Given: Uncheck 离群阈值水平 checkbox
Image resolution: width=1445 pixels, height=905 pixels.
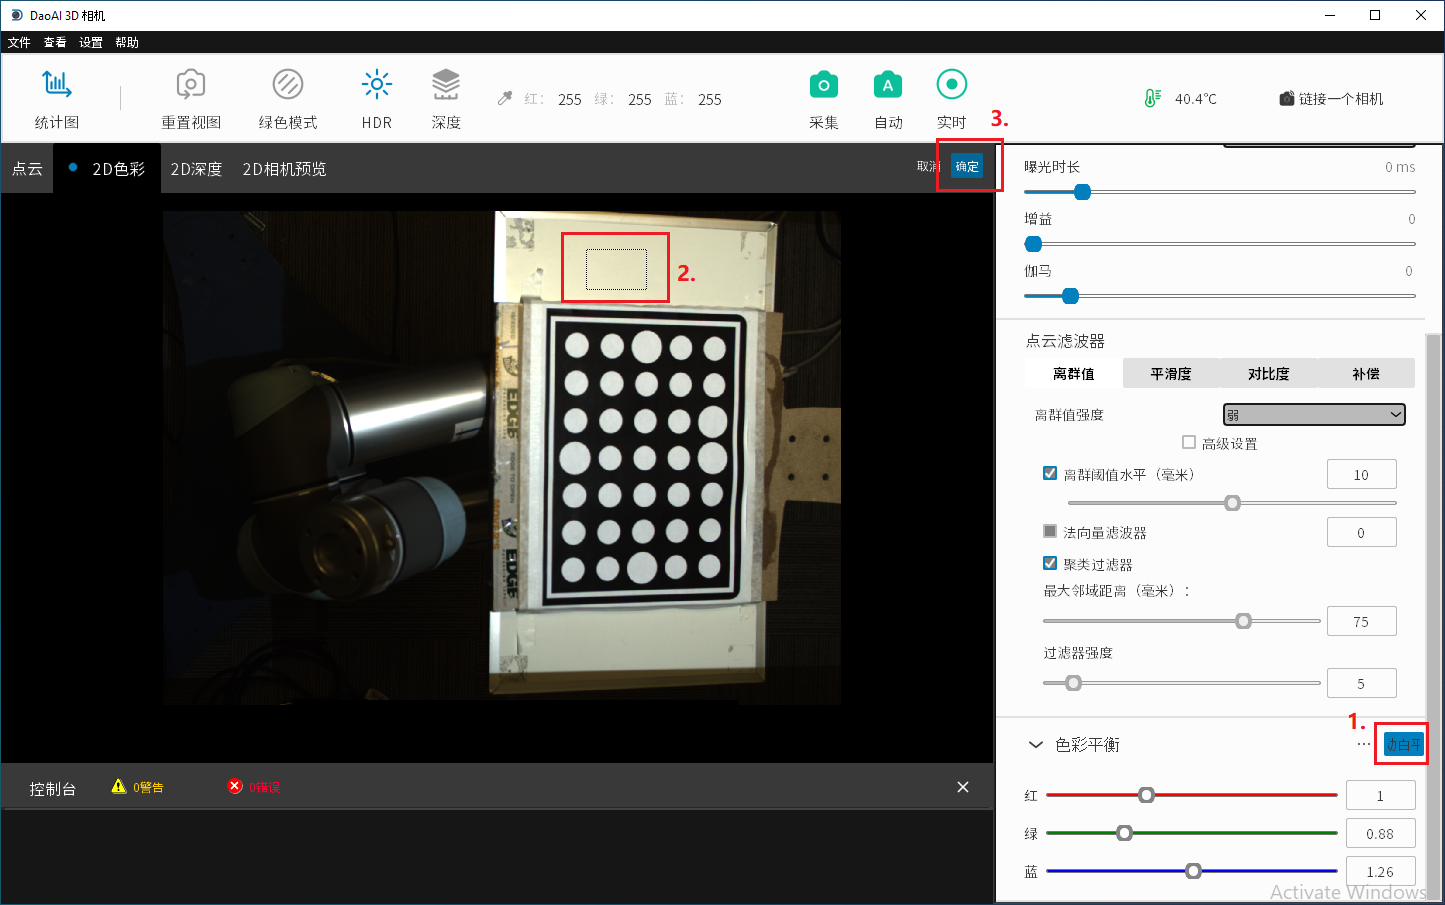Looking at the screenshot, I should (x=1050, y=473).
